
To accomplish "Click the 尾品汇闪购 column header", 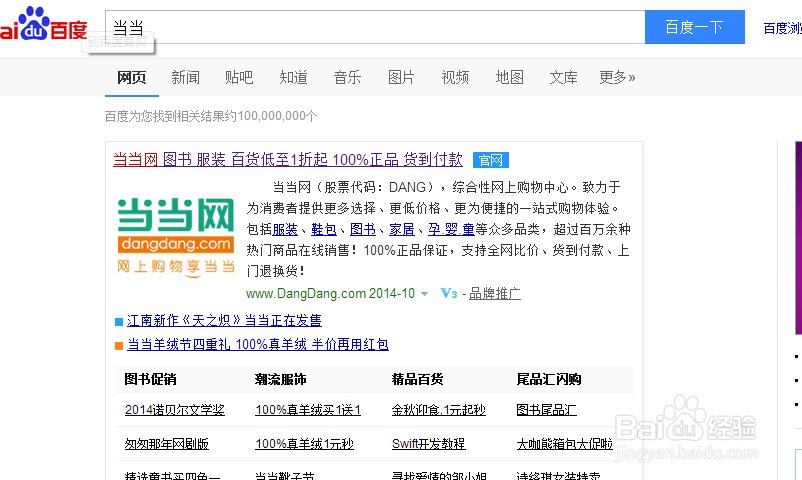I will pos(549,379).
